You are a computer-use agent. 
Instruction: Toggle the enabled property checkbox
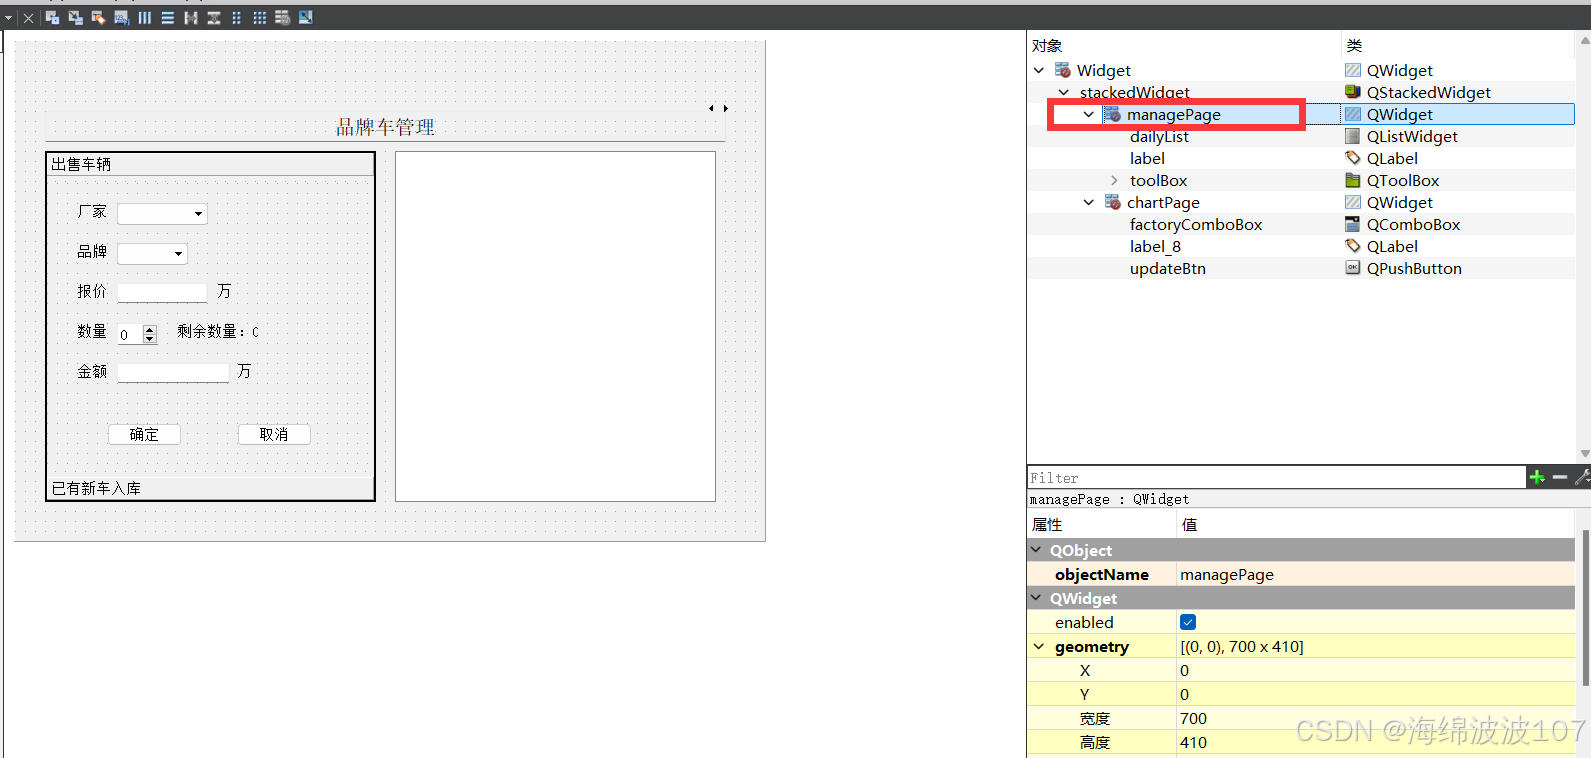pos(1188,622)
